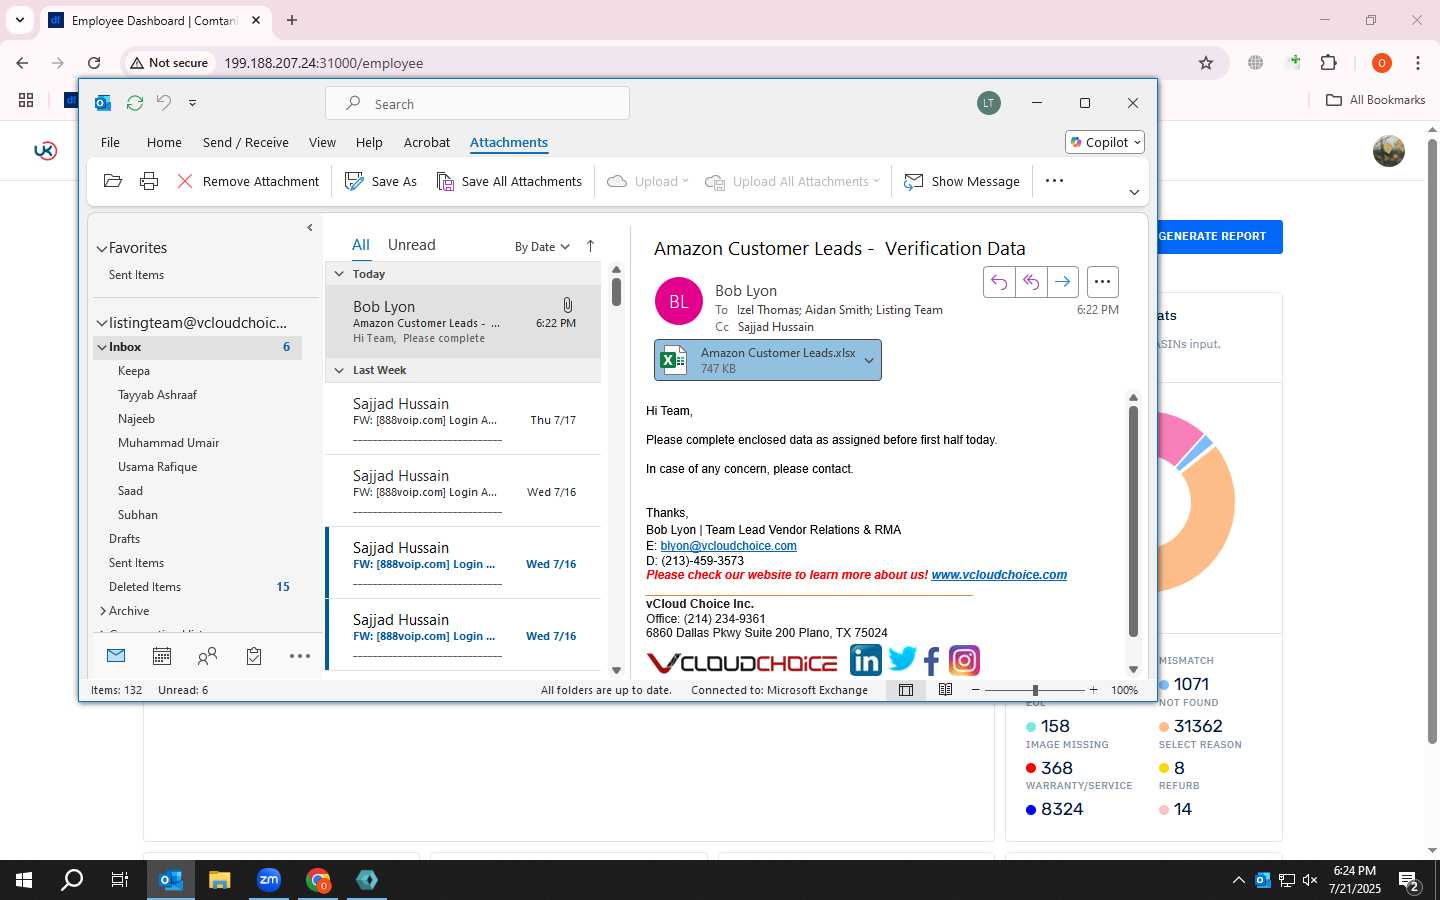This screenshot has height=900, width=1440.
Task: Click the Instagram icon in the signature
Action: click(964, 660)
